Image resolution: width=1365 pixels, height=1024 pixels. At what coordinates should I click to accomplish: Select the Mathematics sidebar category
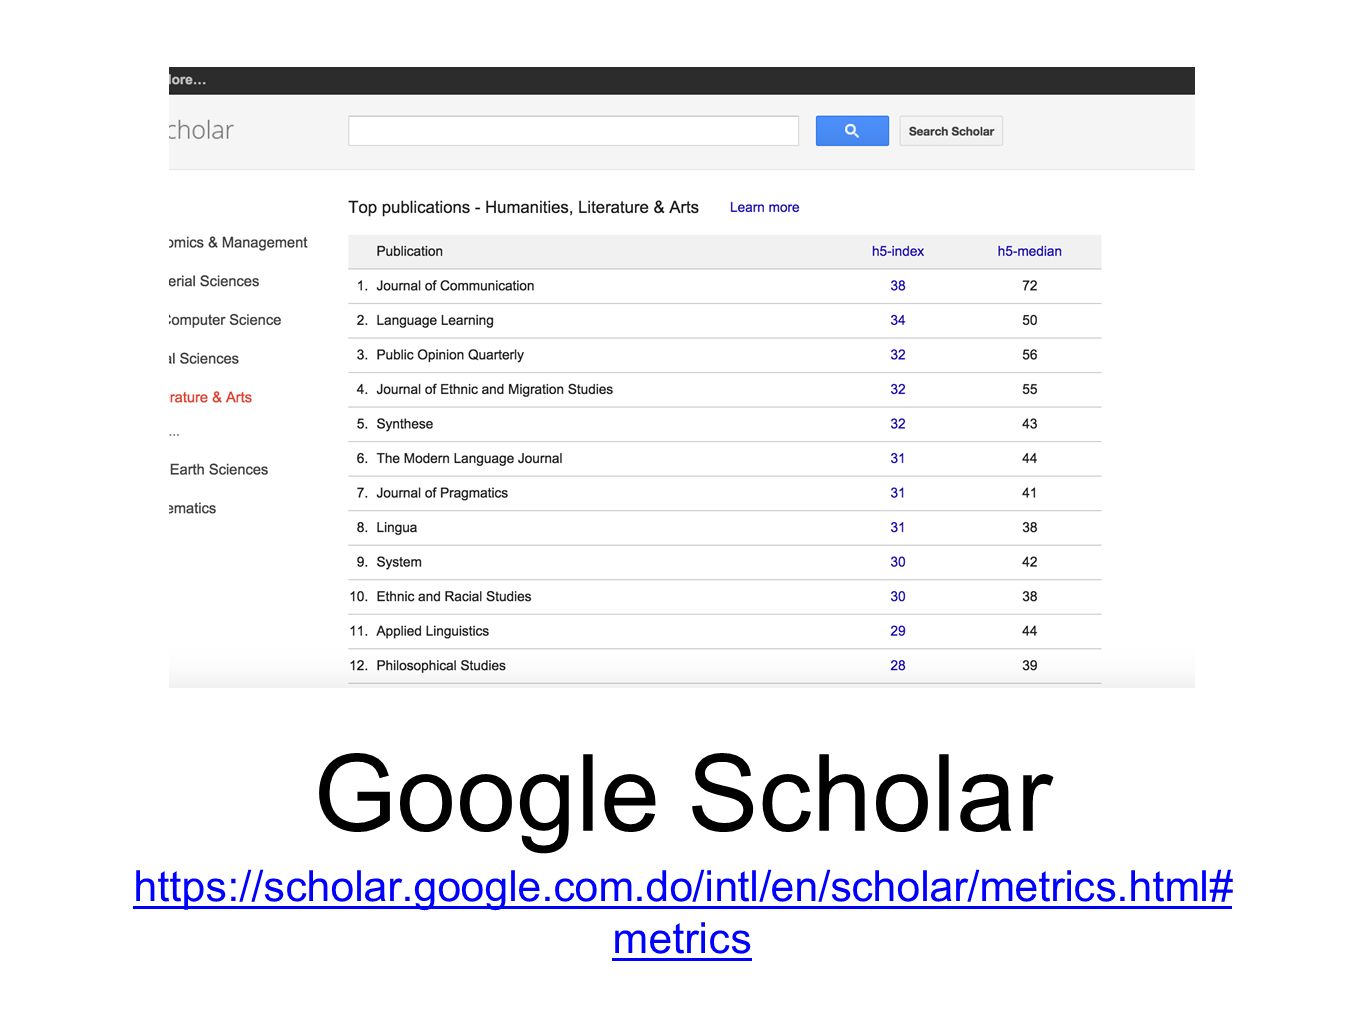coord(192,508)
